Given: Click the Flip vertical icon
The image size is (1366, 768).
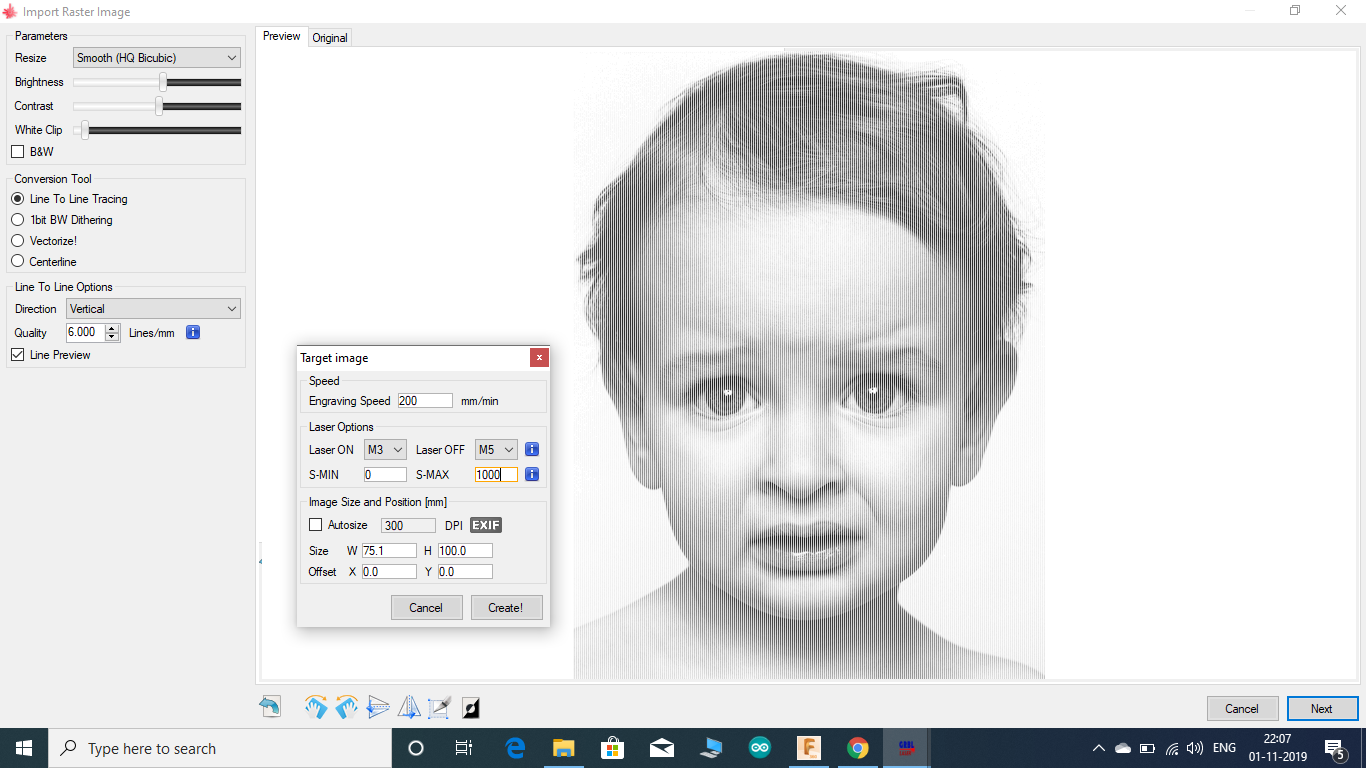Looking at the screenshot, I should 377,707.
